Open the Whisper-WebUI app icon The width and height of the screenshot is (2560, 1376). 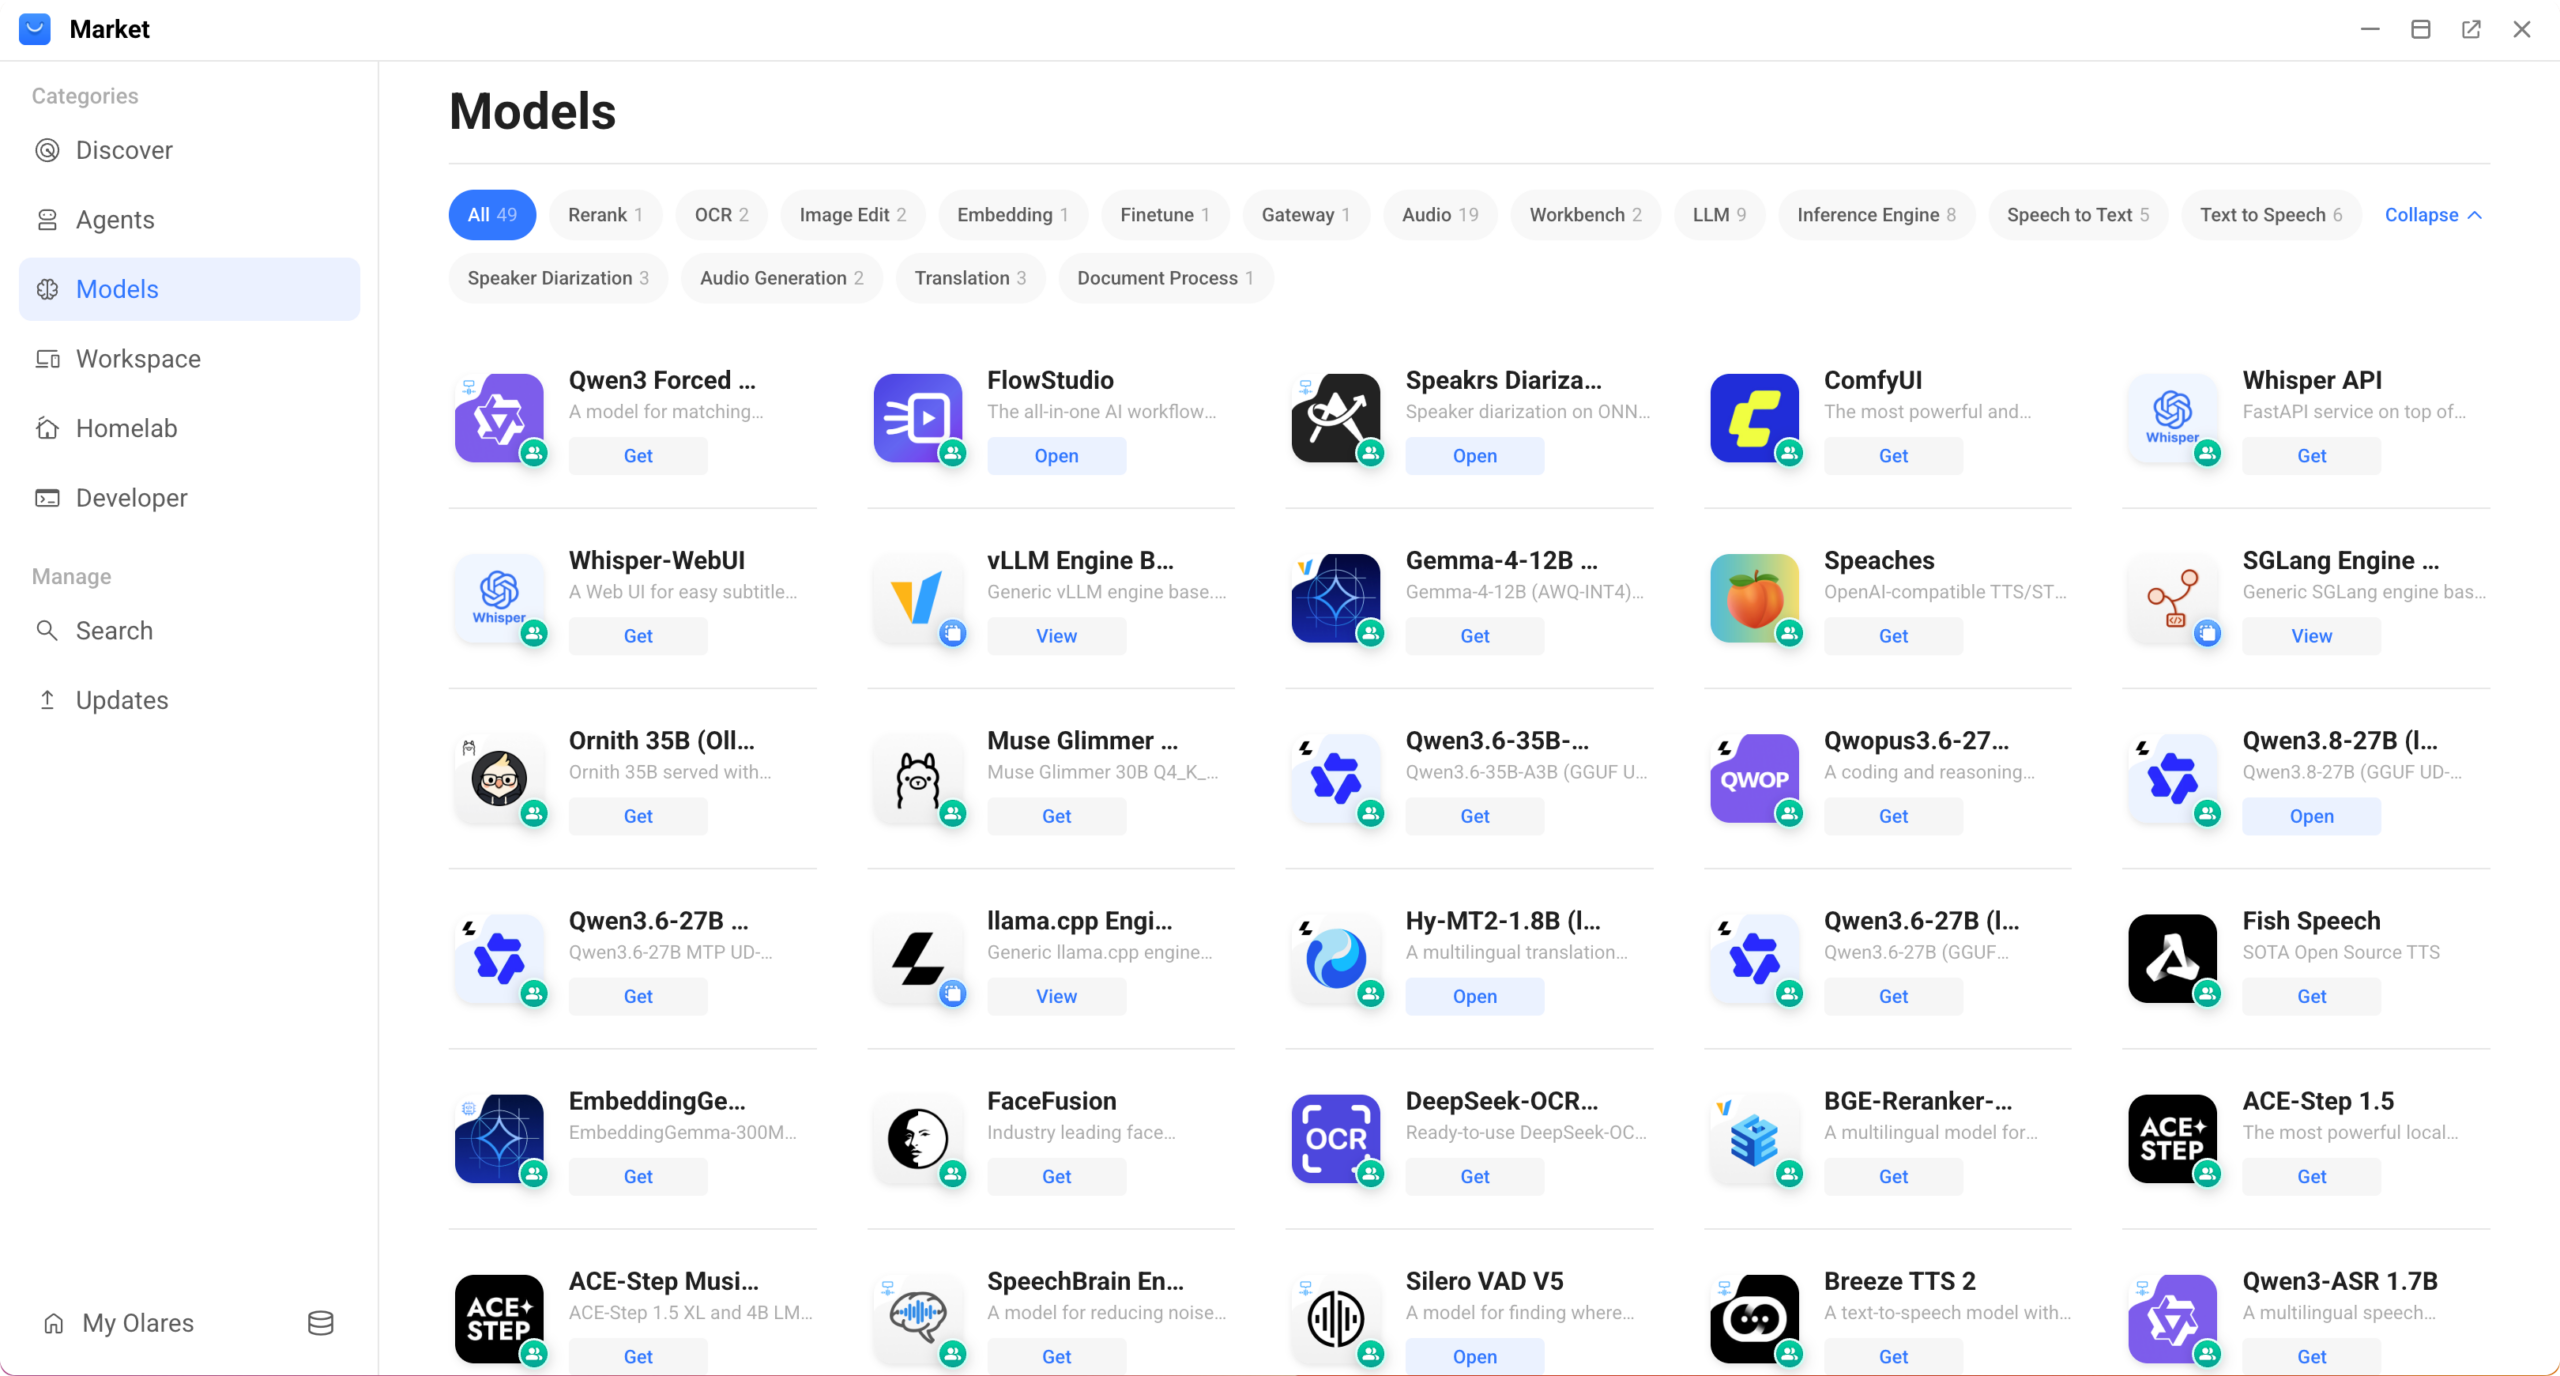pyautogui.click(x=499, y=598)
